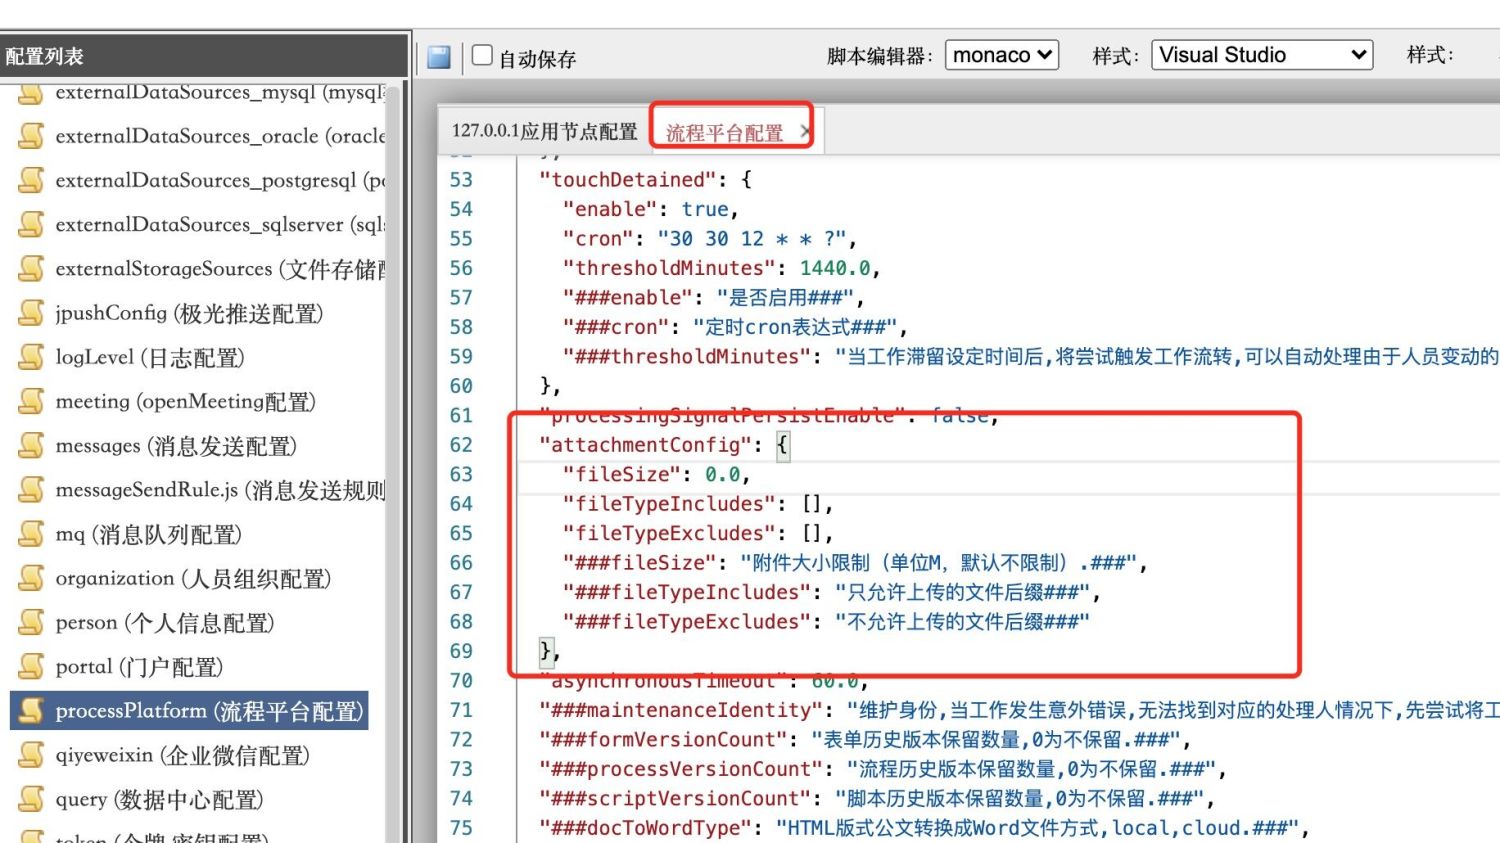Click the "###processVersionCount" line
This screenshot has height=843, width=1500.
click(x=883, y=769)
